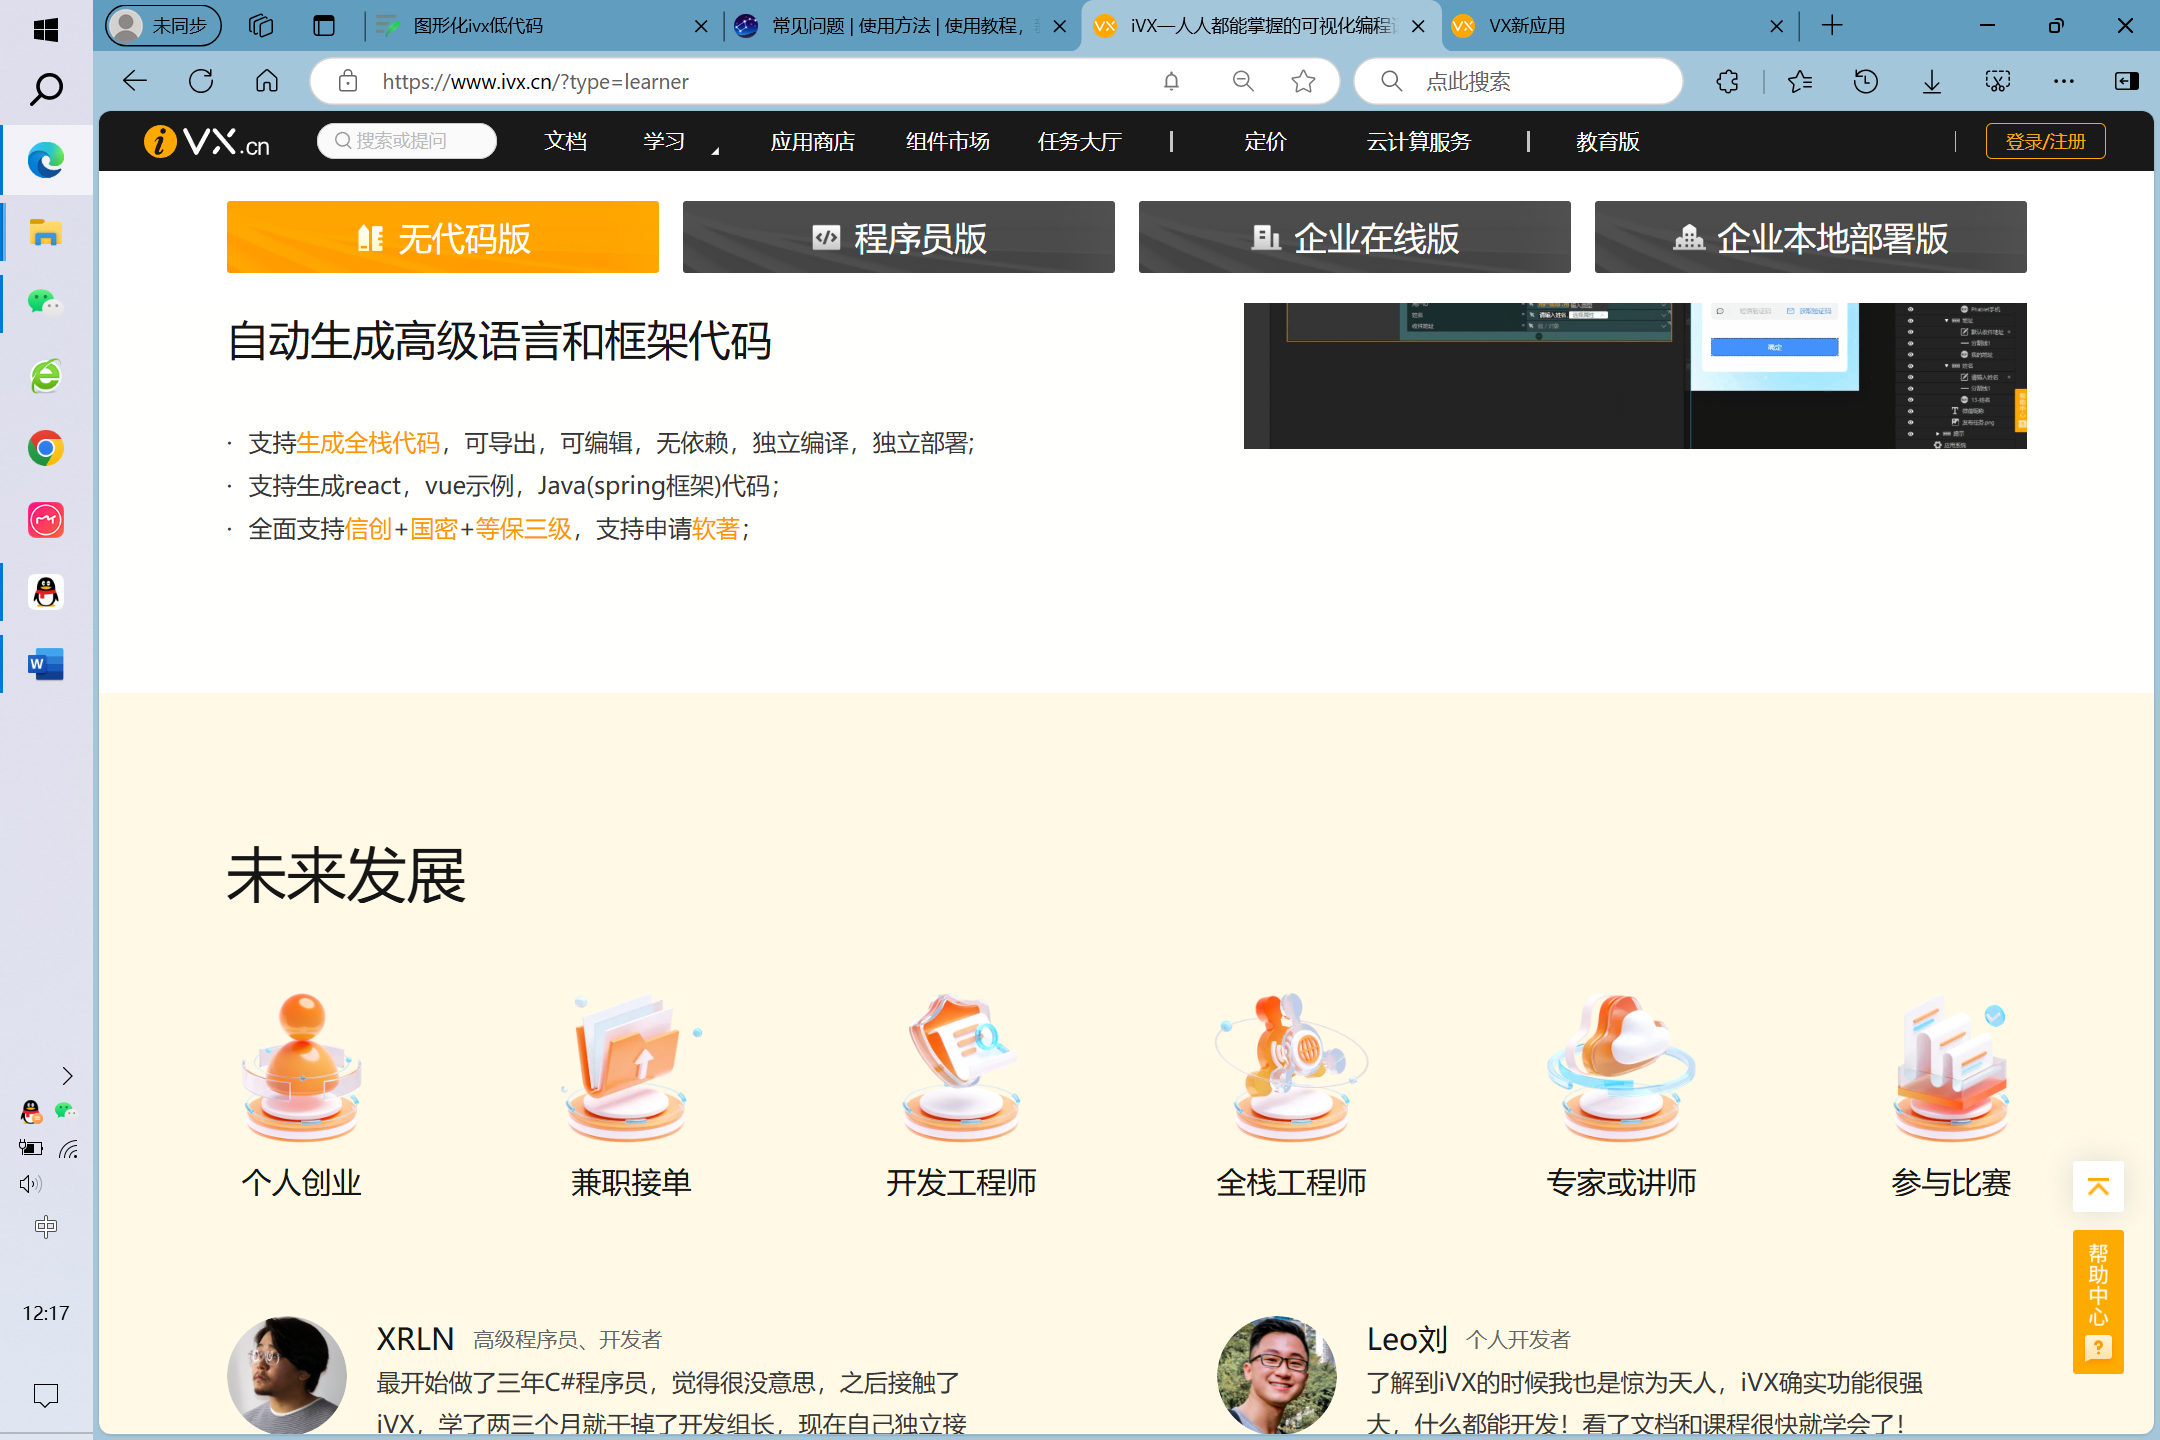Open 文档 in site navigation
This screenshot has width=2160, height=1440.
[565, 142]
